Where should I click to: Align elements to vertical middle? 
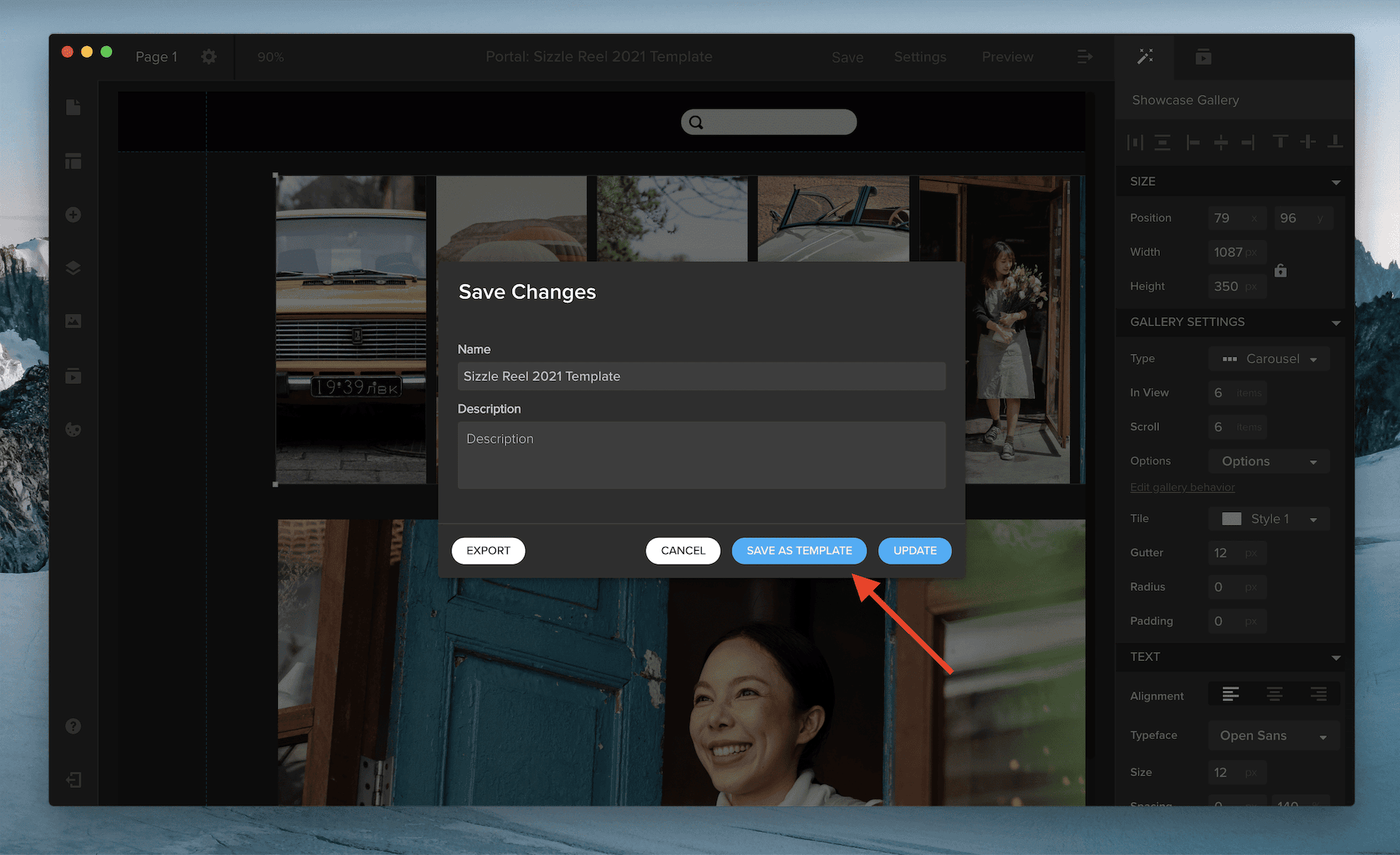tap(1308, 142)
